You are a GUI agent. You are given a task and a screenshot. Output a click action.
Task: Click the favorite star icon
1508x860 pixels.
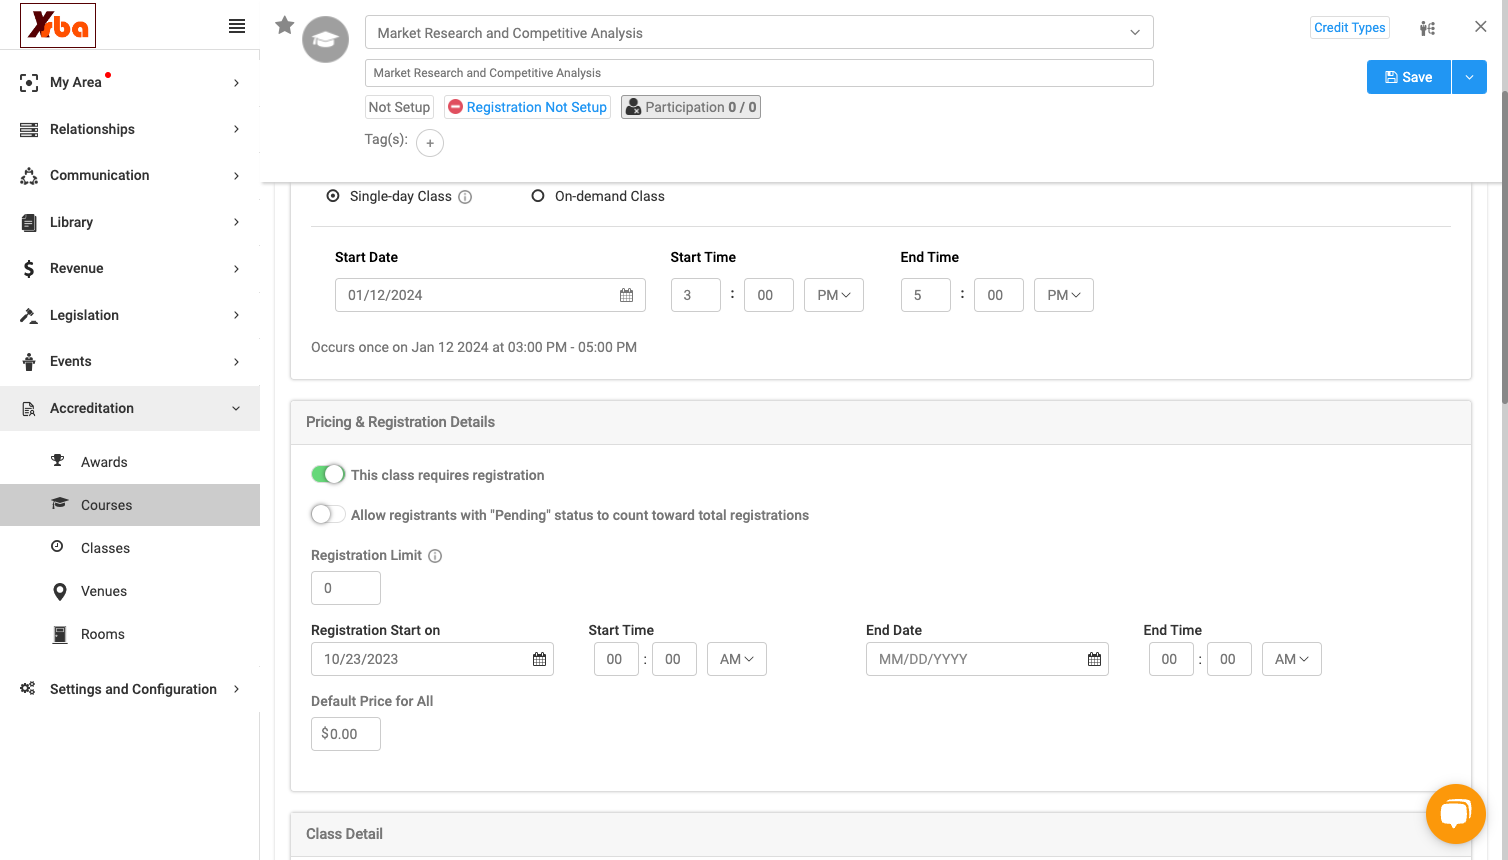pos(285,25)
